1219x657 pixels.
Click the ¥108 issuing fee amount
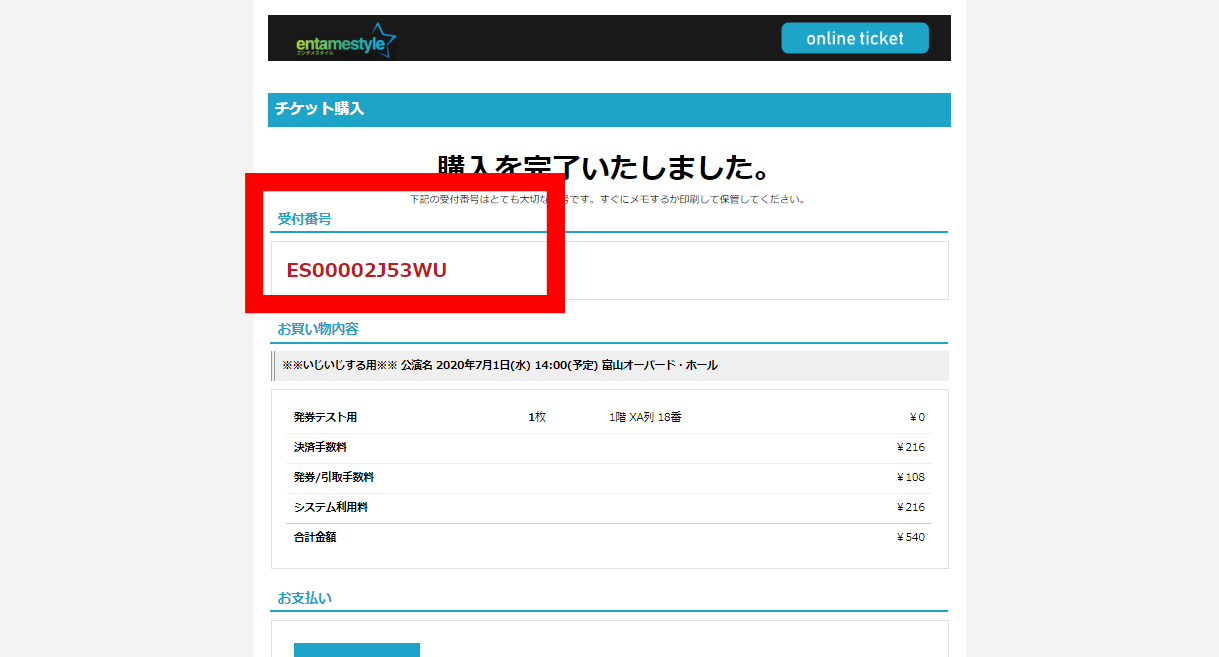(x=911, y=477)
